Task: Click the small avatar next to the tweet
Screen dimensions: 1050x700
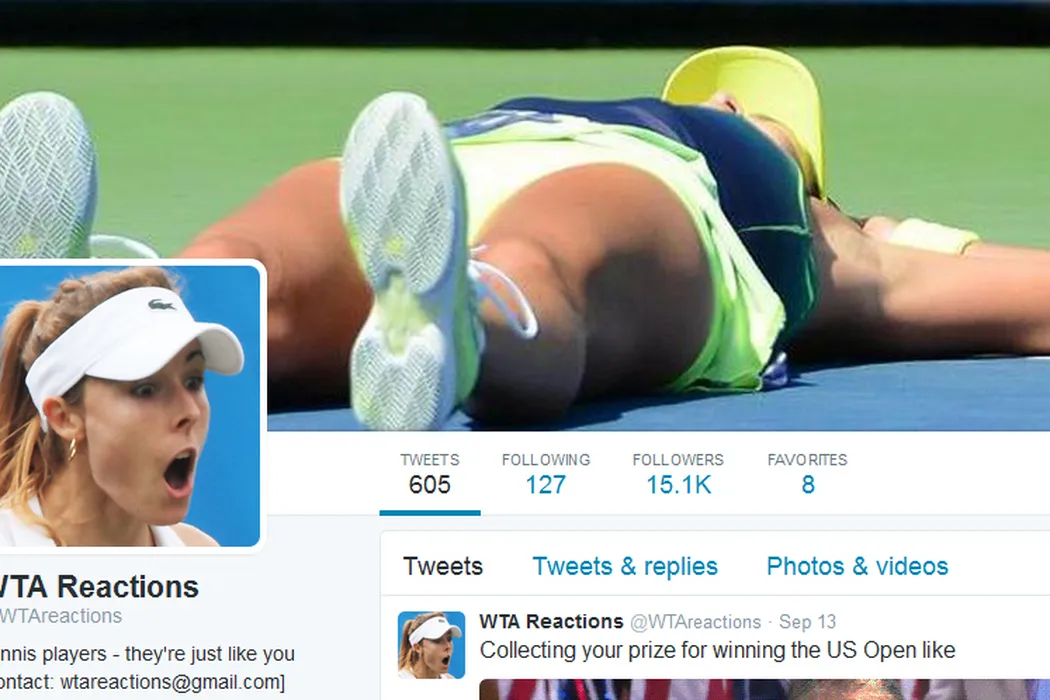Action: (x=431, y=644)
